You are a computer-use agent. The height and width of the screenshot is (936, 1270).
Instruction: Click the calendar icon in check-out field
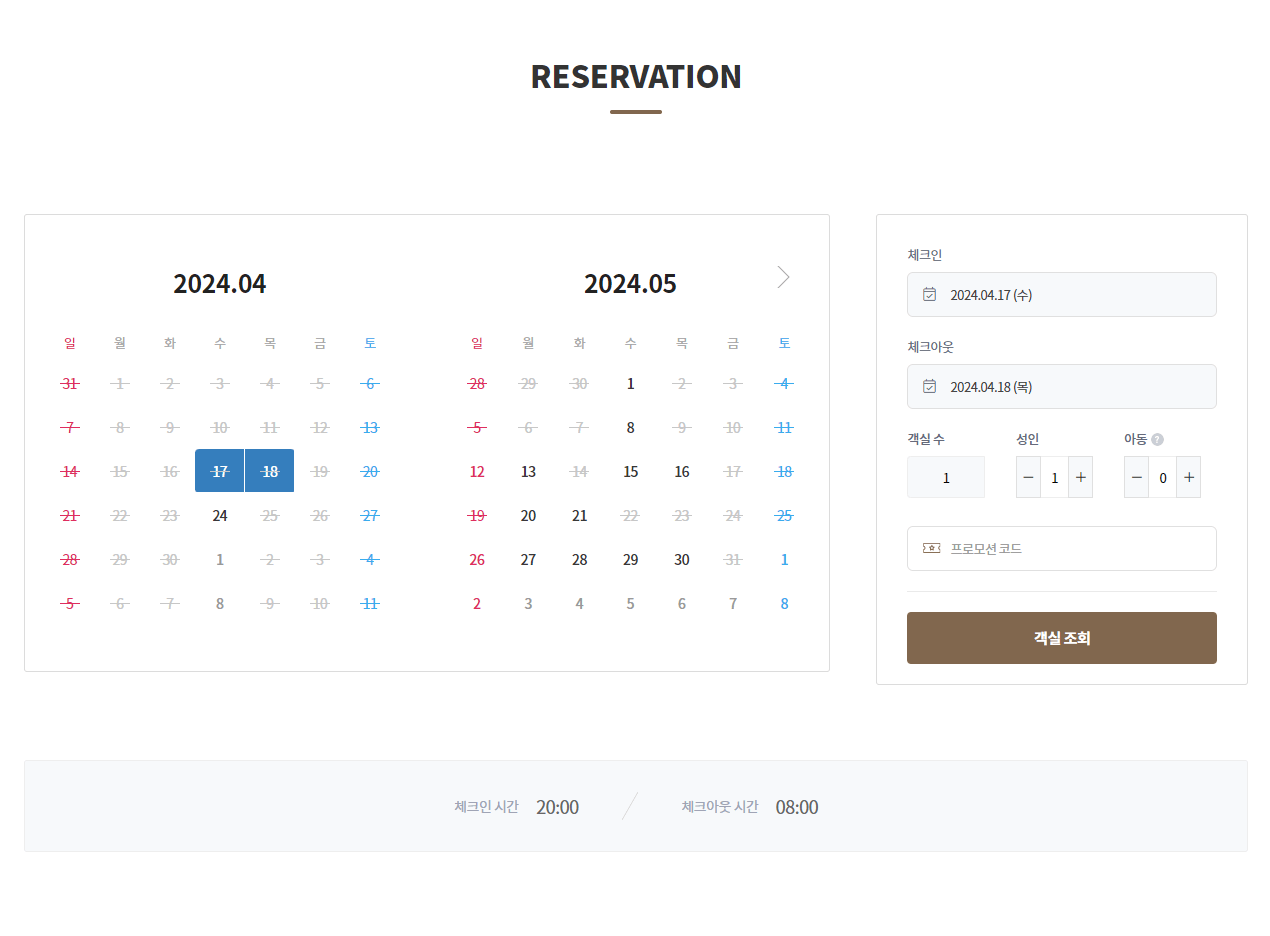pos(929,386)
